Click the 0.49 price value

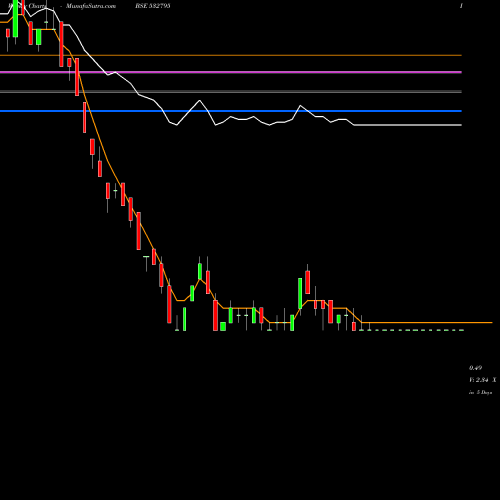tap(475, 368)
